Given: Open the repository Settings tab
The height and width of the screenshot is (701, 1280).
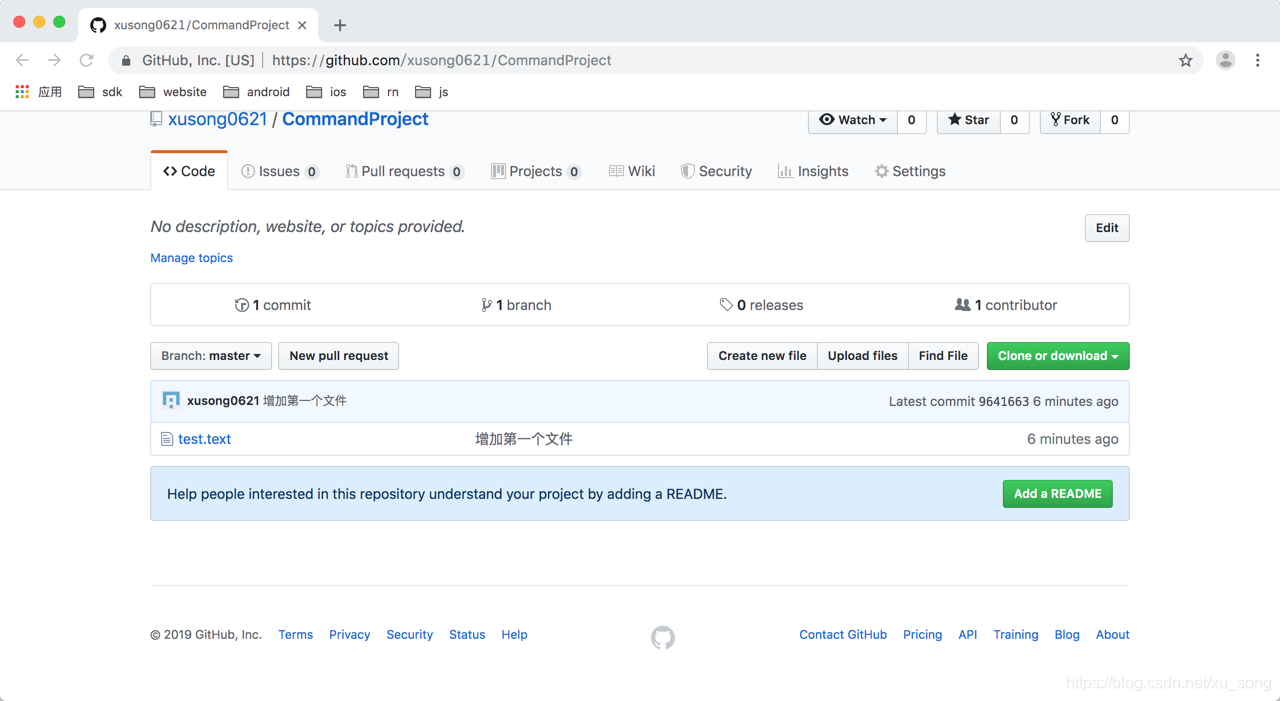Looking at the screenshot, I should 910,171.
